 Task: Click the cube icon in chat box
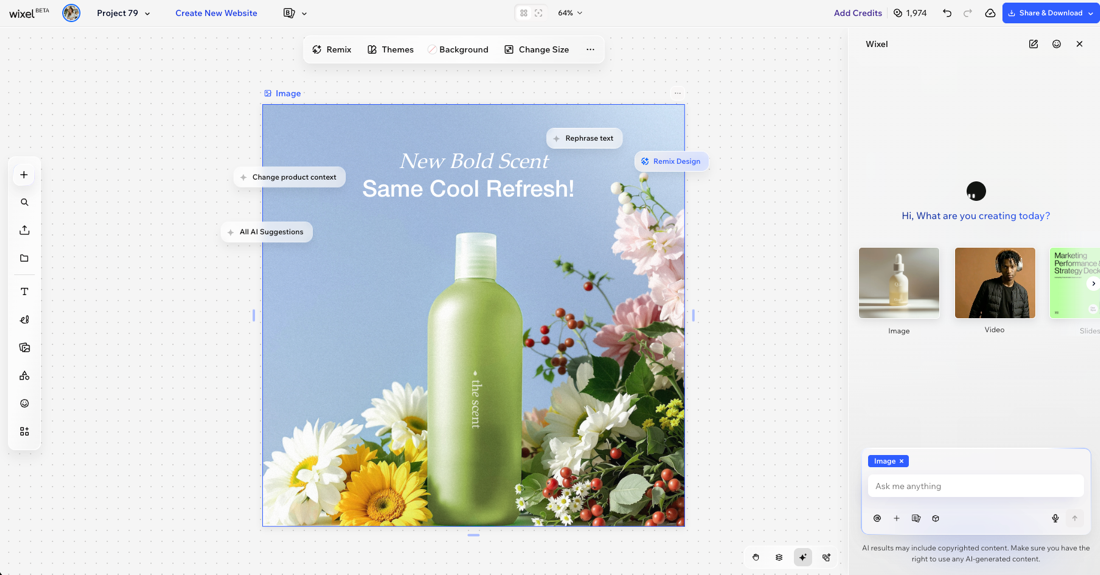tap(935, 518)
